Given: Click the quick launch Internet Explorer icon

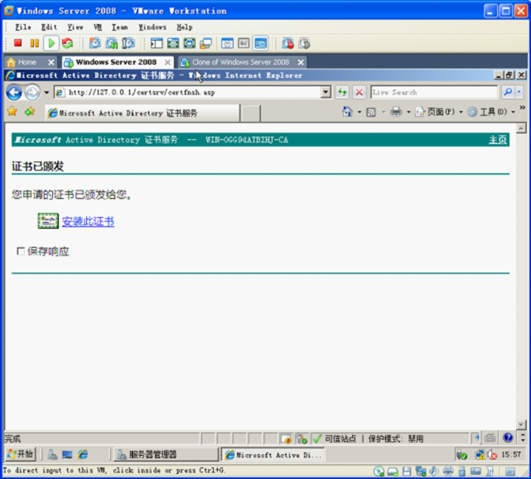Looking at the screenshot, I should (x=83, y=454).
